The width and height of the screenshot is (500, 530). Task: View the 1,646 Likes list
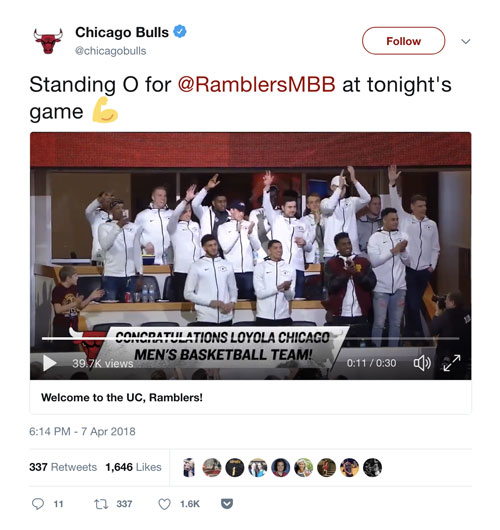pos(133,467)
